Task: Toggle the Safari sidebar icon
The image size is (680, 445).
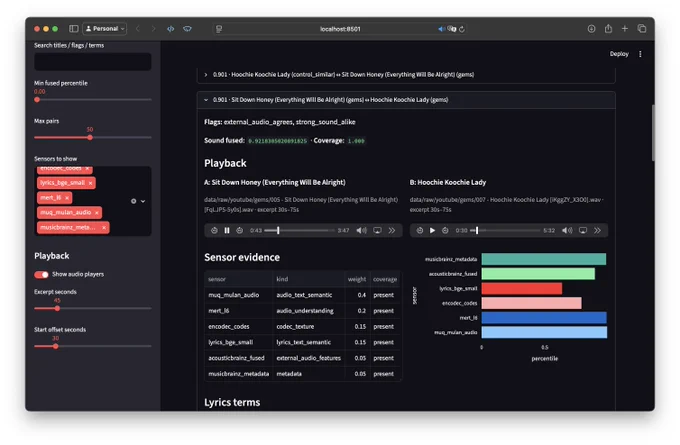Action: tap(74, 29)
